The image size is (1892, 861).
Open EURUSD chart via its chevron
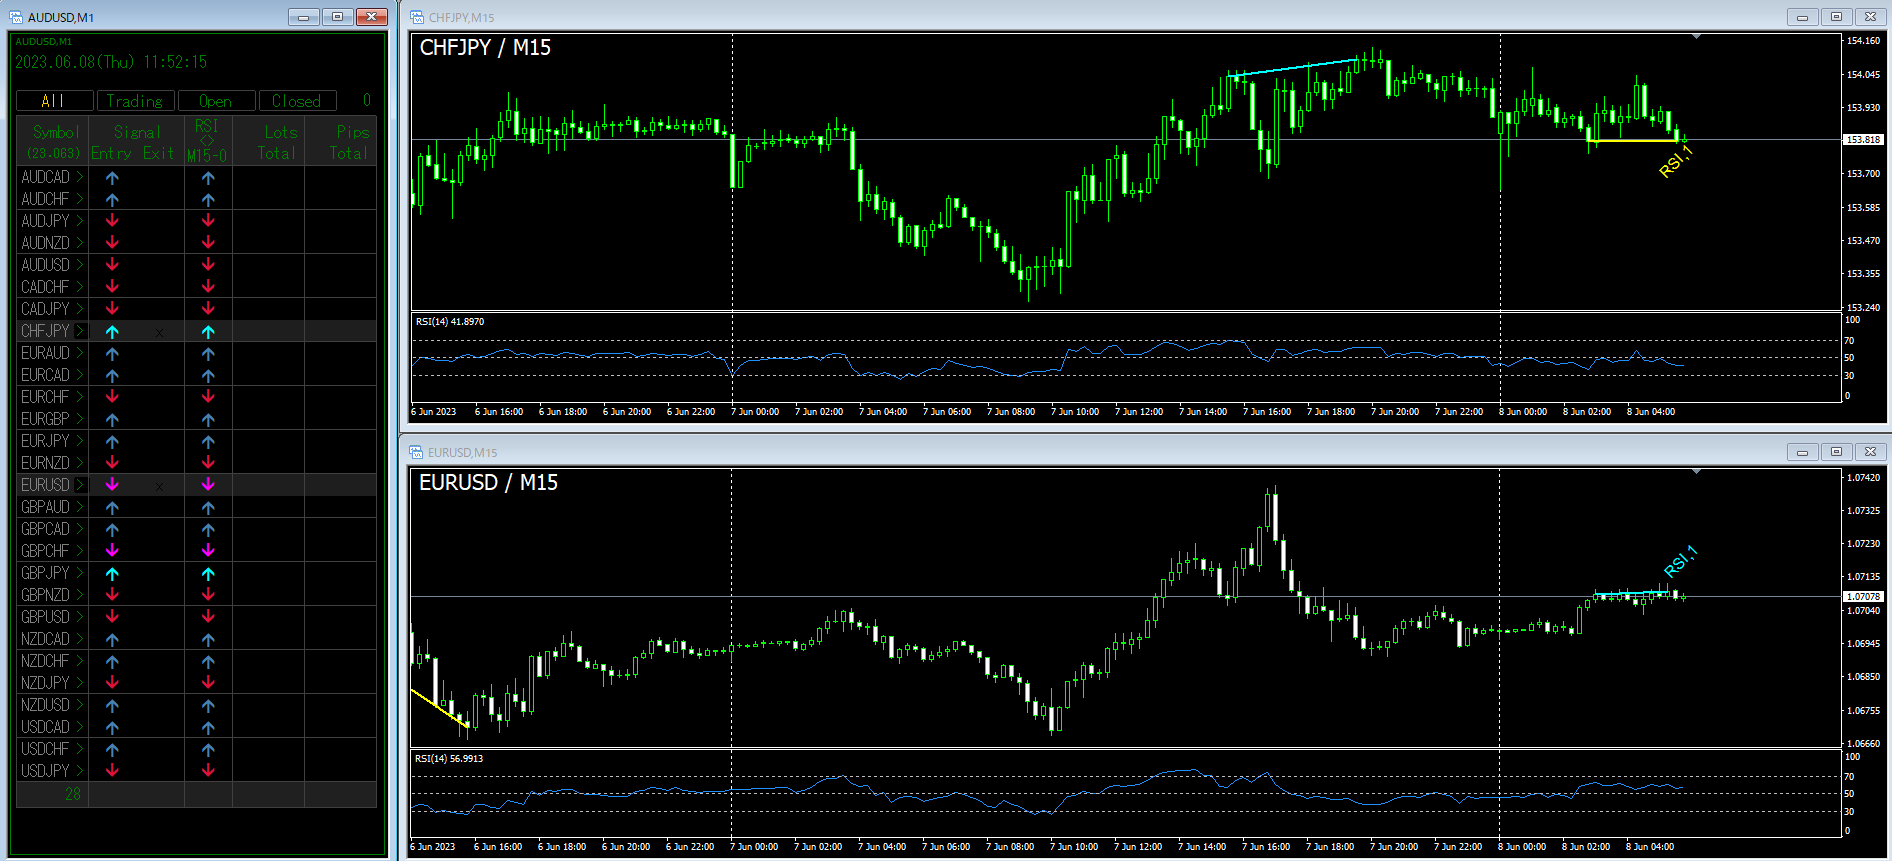(x=81, y=485)
